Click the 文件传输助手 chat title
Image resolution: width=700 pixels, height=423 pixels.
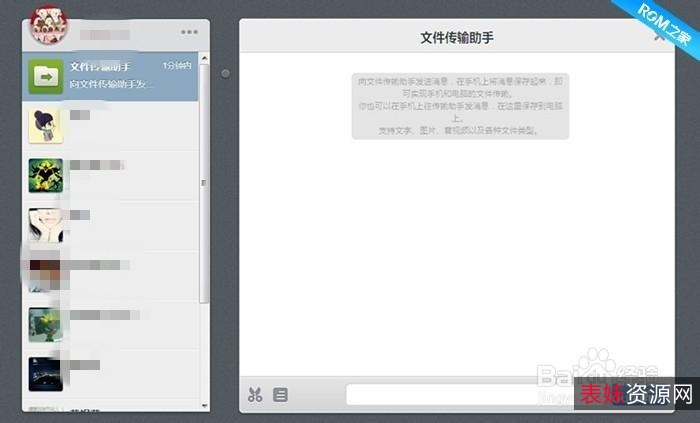(457, 37)
